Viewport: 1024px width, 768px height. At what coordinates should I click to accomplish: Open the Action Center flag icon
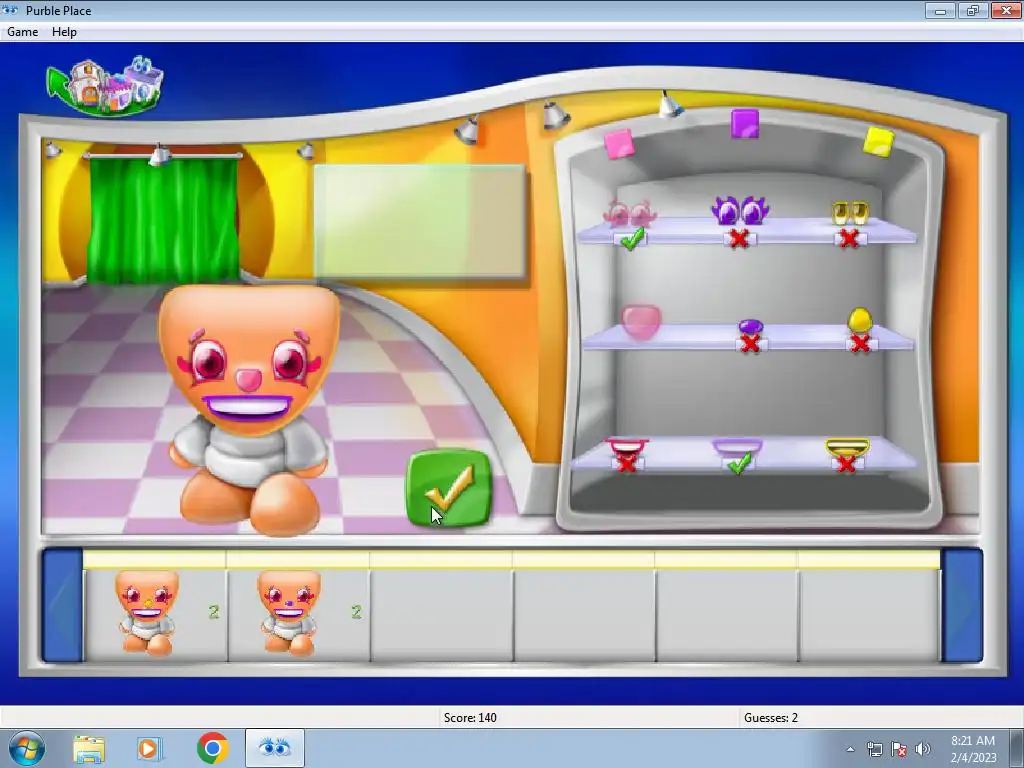pyautogui.click(x=899, y=749)
